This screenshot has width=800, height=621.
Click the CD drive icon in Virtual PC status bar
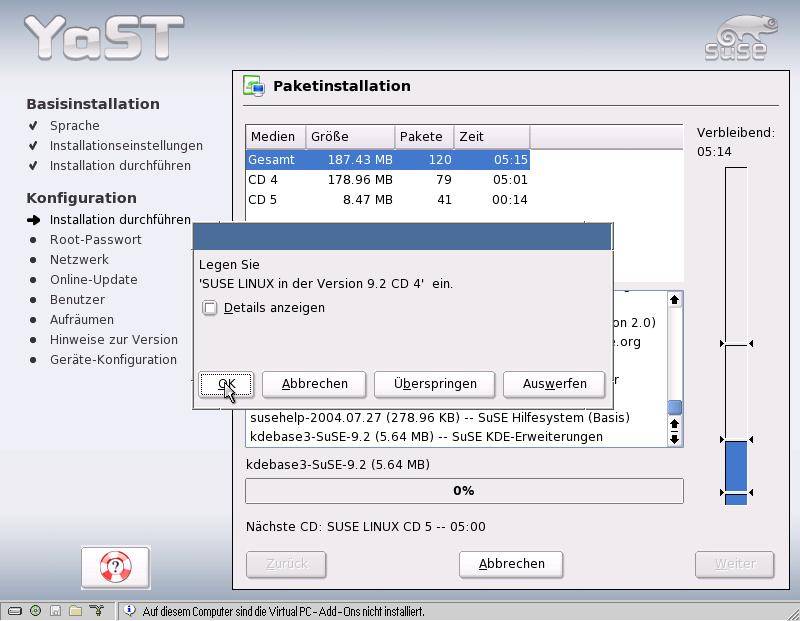(35, 610)
